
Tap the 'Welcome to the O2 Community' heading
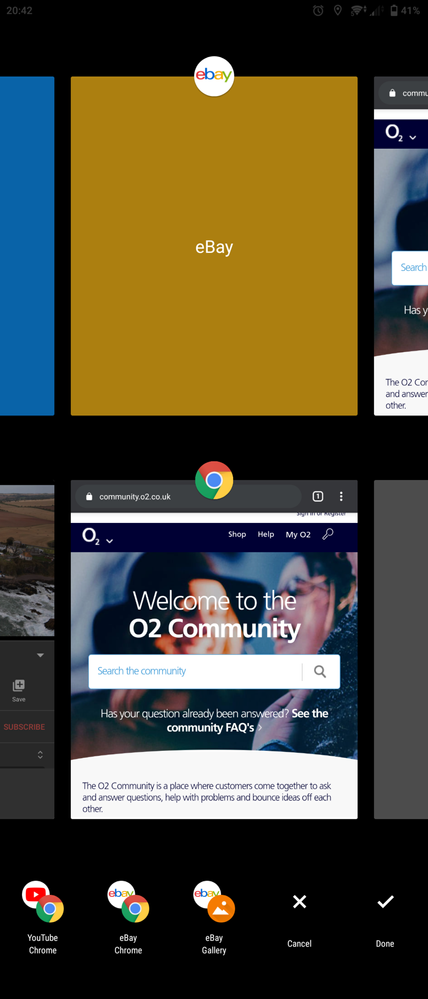pyautogui.click(x=214, y=615)
